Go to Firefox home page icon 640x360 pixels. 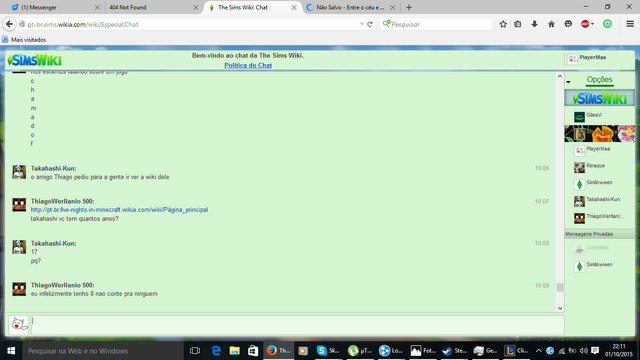(x=551, y=24)
